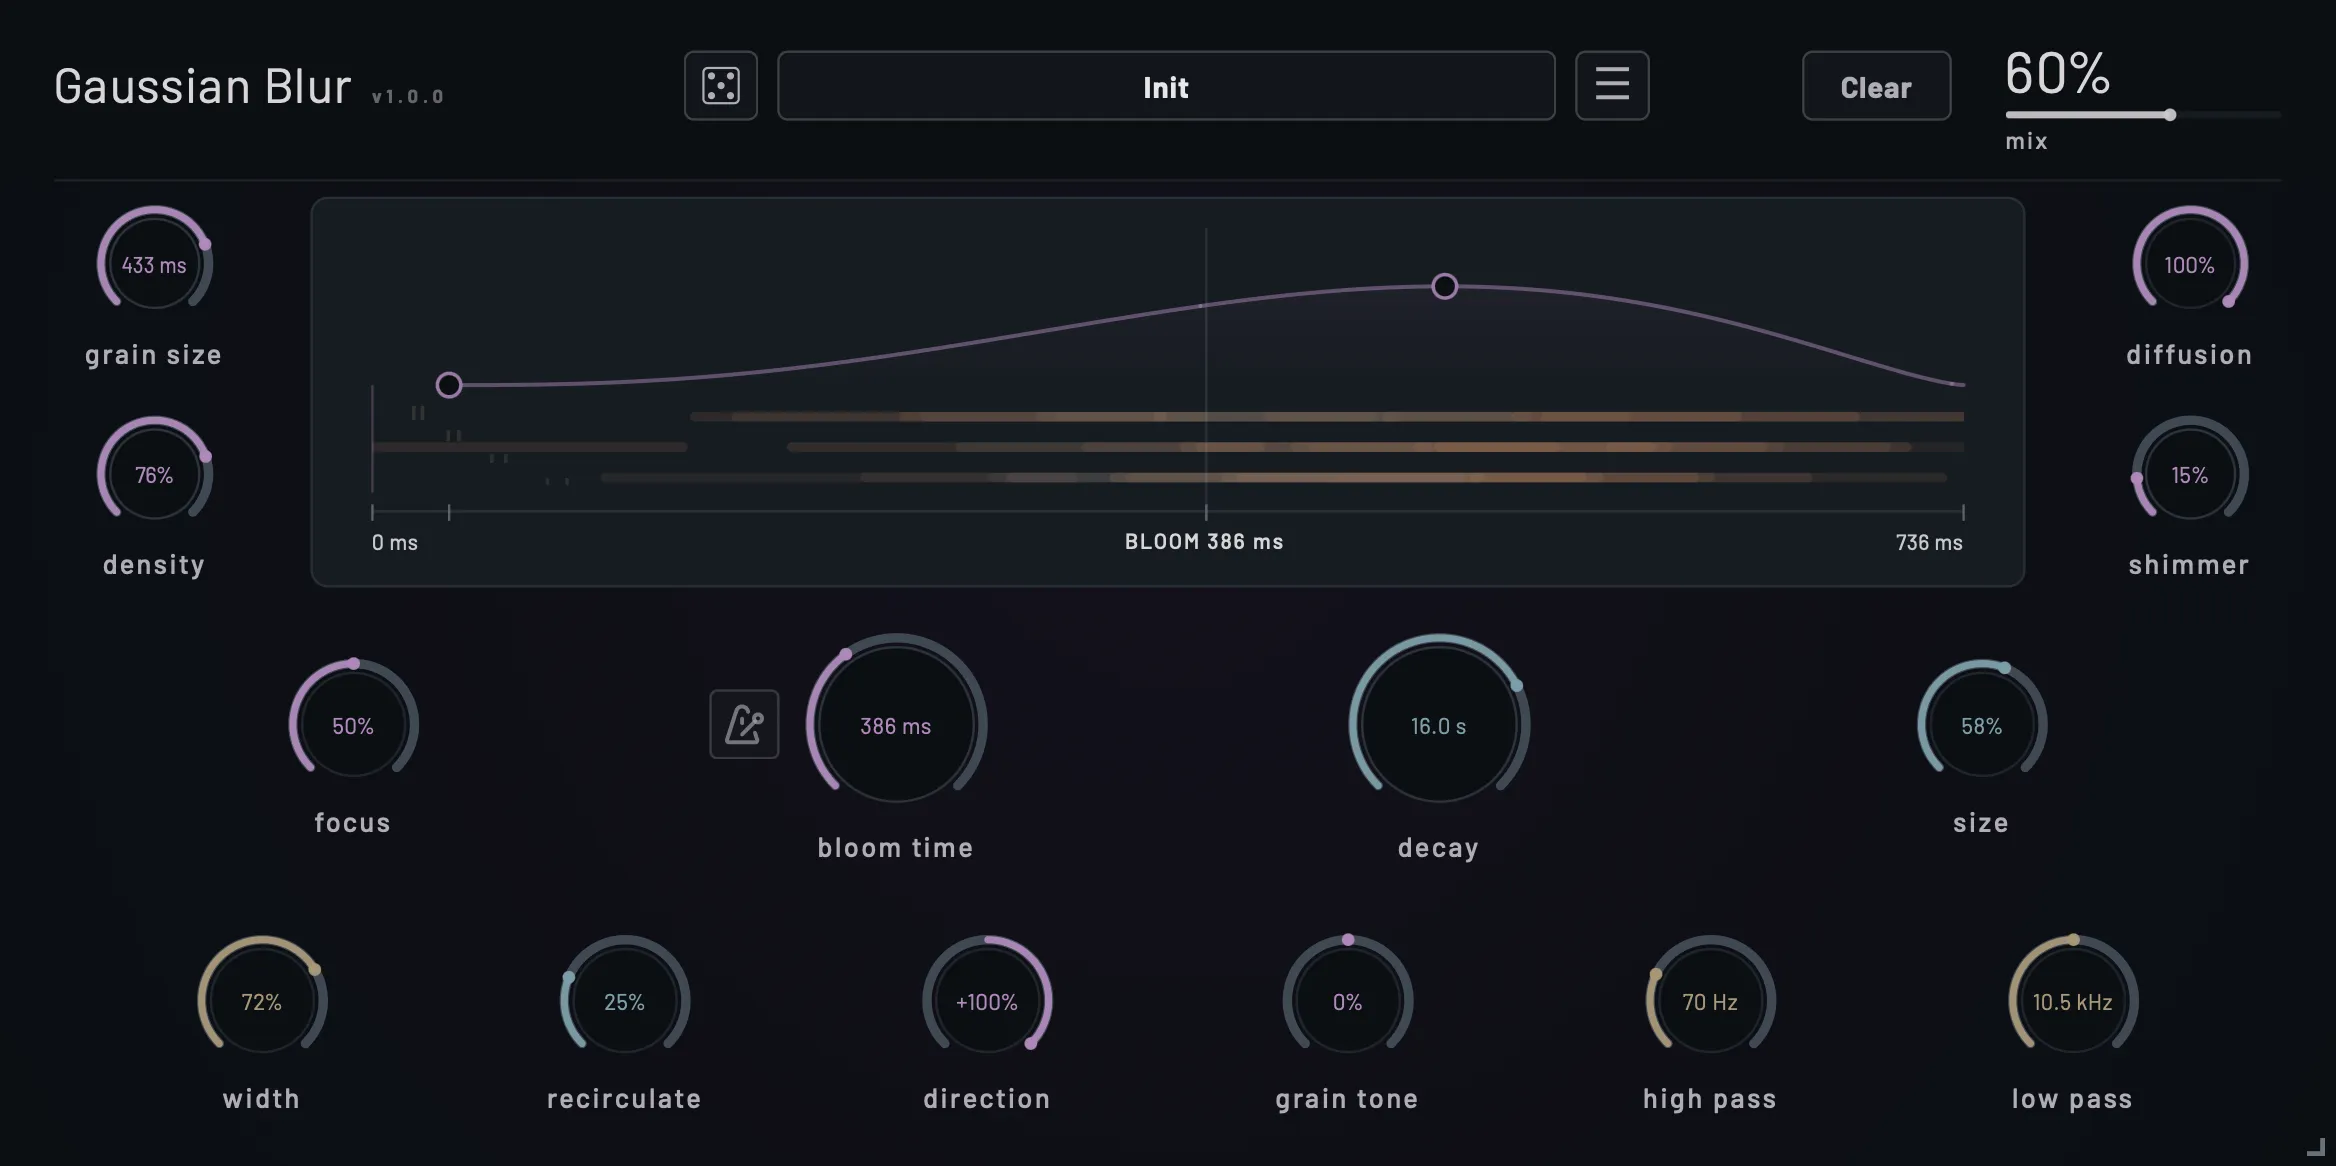Viewport: 2336px width, 1166px height.
Task: Toggle the metronome tempo sync icon
Action: 744,724
